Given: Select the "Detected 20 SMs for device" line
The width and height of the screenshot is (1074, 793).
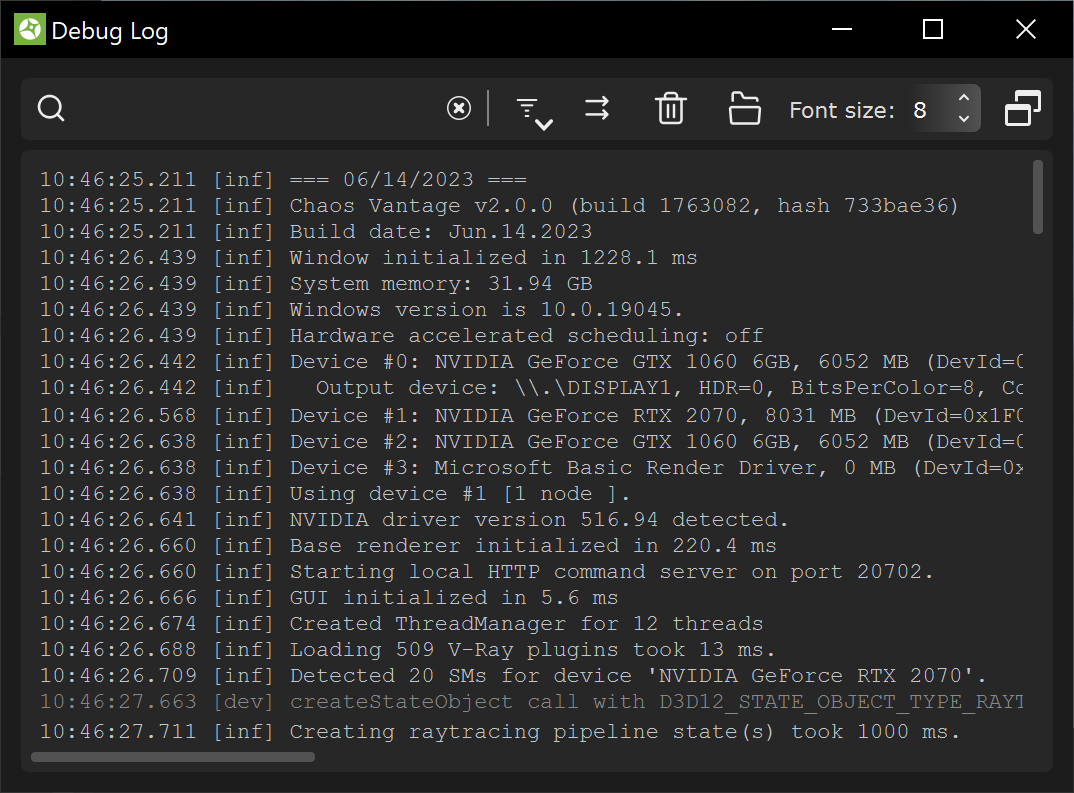Looking at the screenshot, I should click(x=513, y=676).
